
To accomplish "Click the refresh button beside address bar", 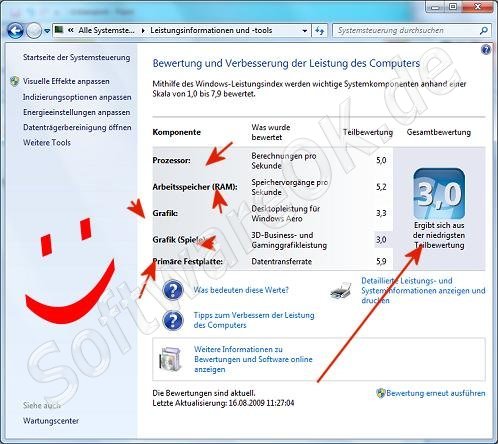I will [319, 31].
